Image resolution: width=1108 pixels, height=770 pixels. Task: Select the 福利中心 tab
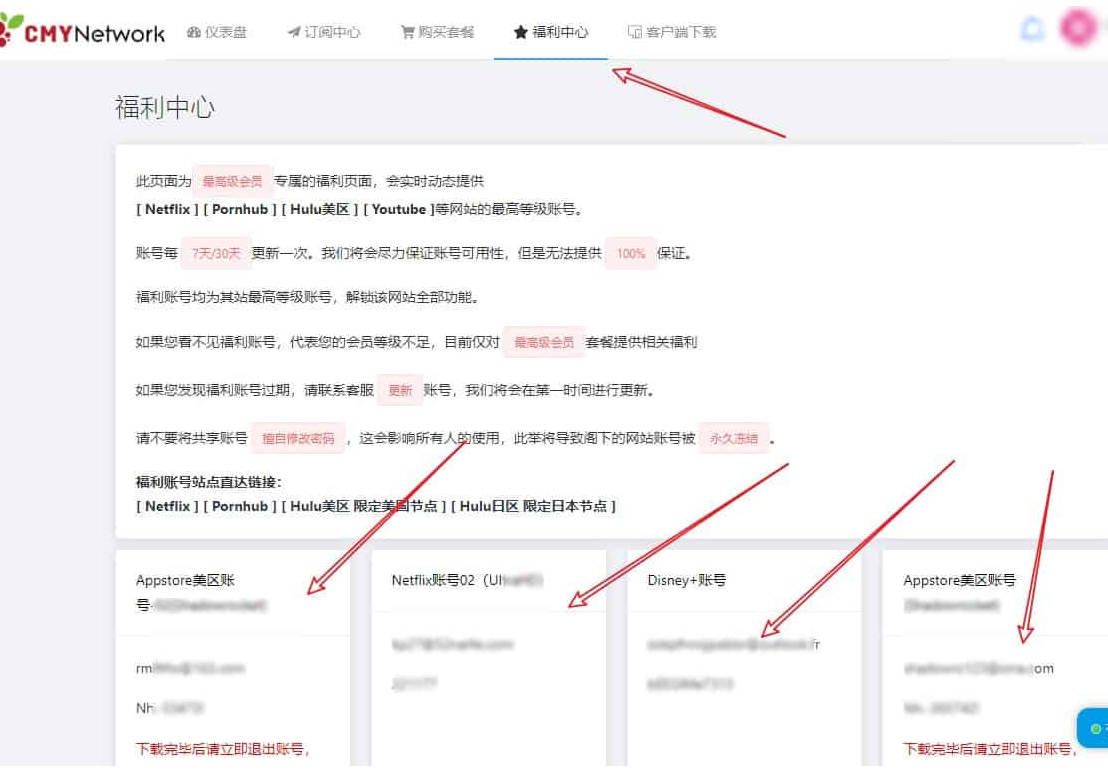(551, 32)
